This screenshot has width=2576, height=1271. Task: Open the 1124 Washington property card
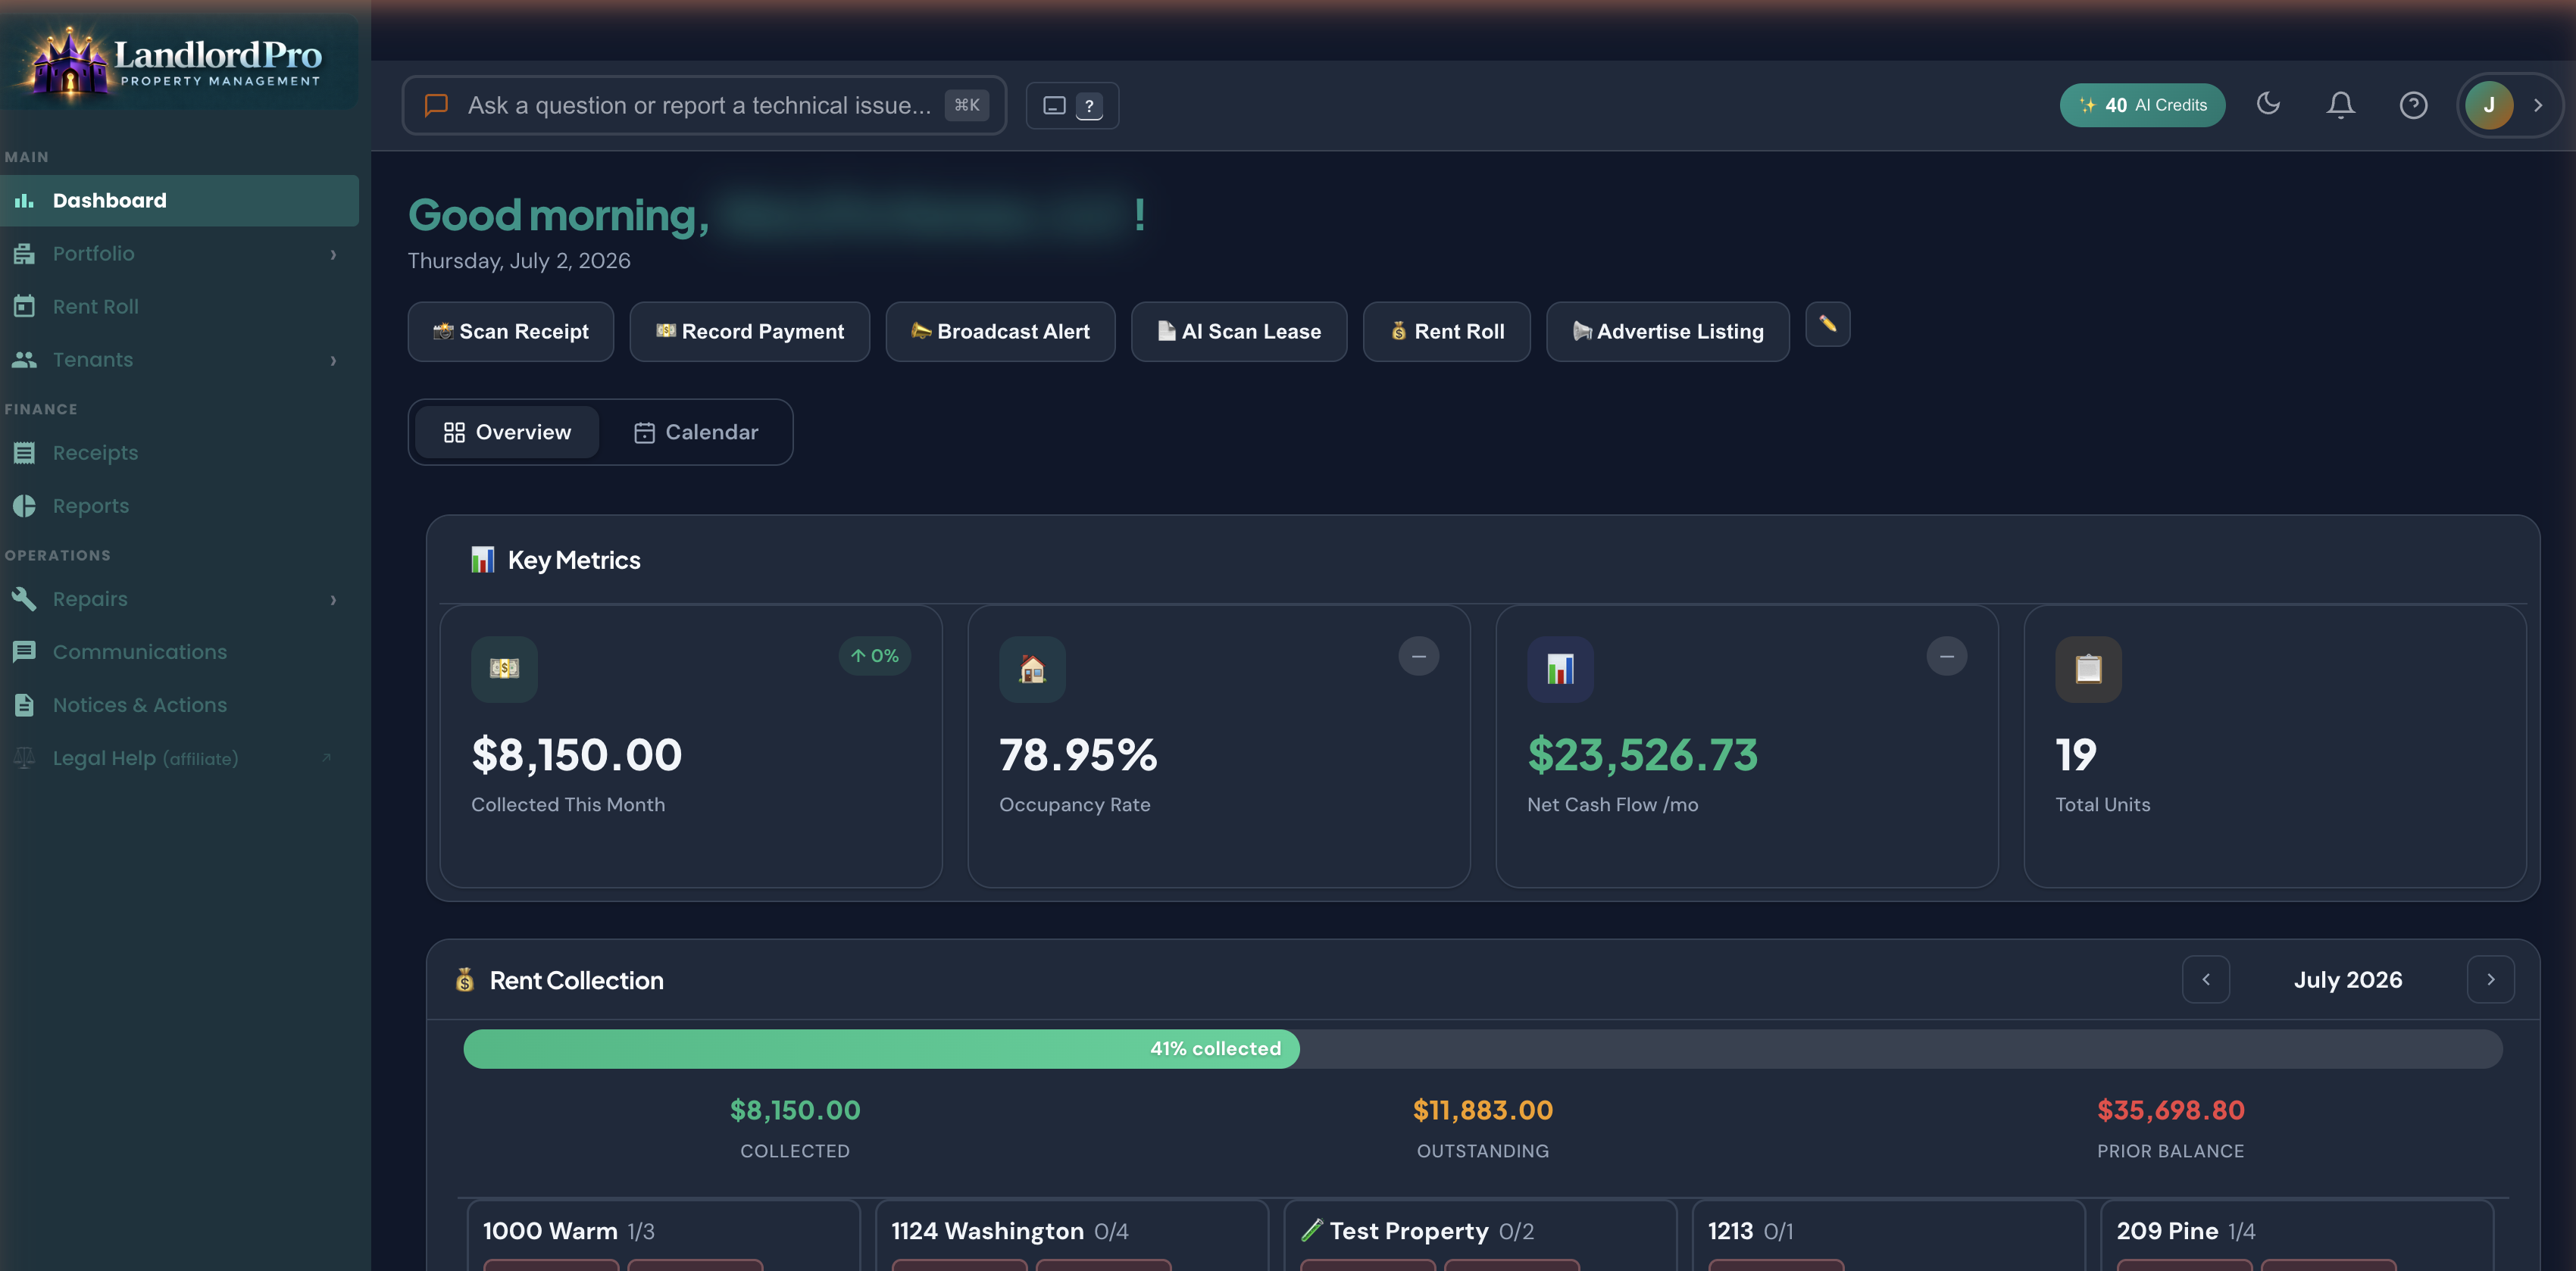pyautogui.click(x=1072, y=1236)
